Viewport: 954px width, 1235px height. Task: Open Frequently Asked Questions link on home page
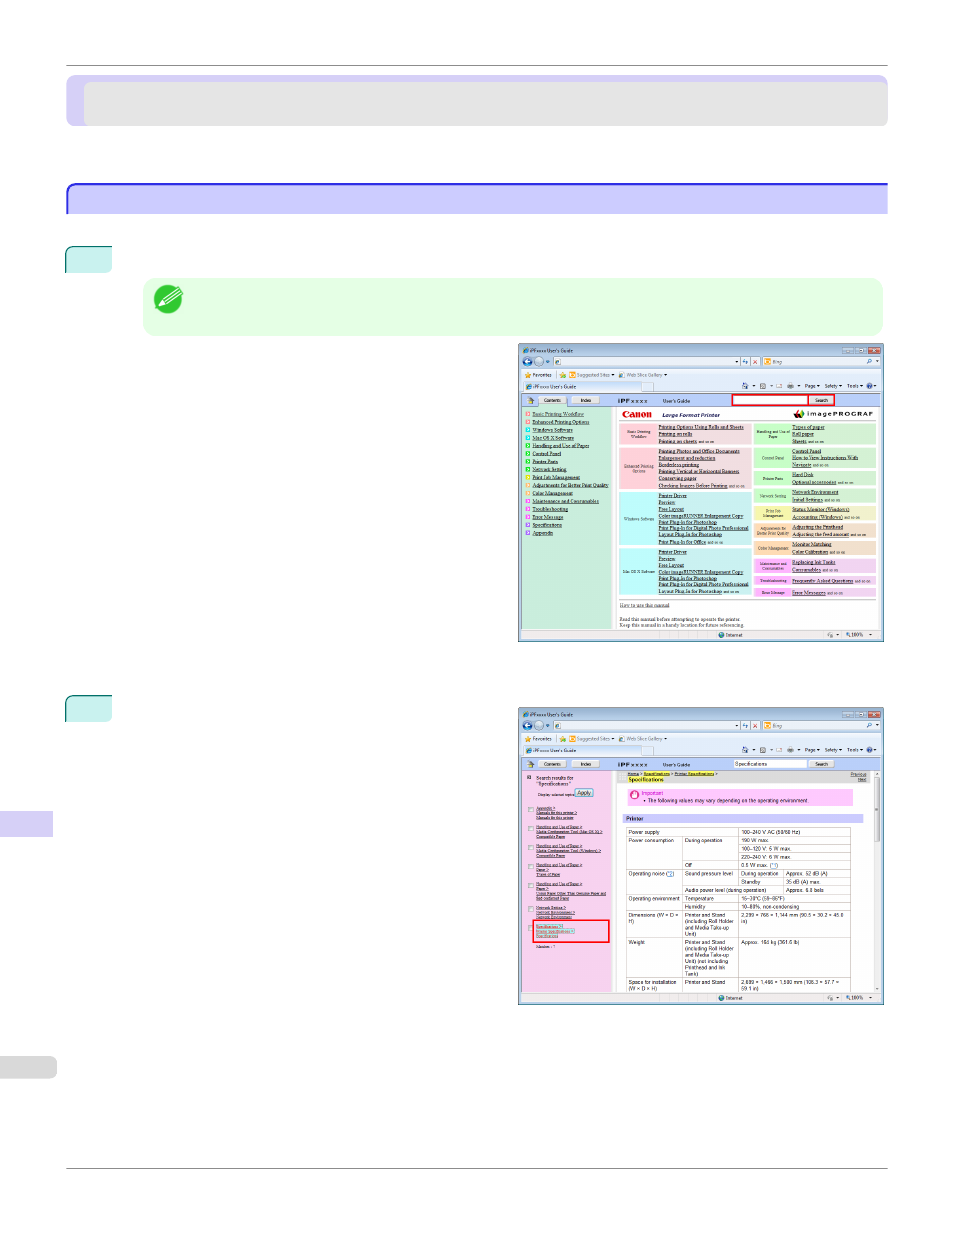[x=823, y=581]
